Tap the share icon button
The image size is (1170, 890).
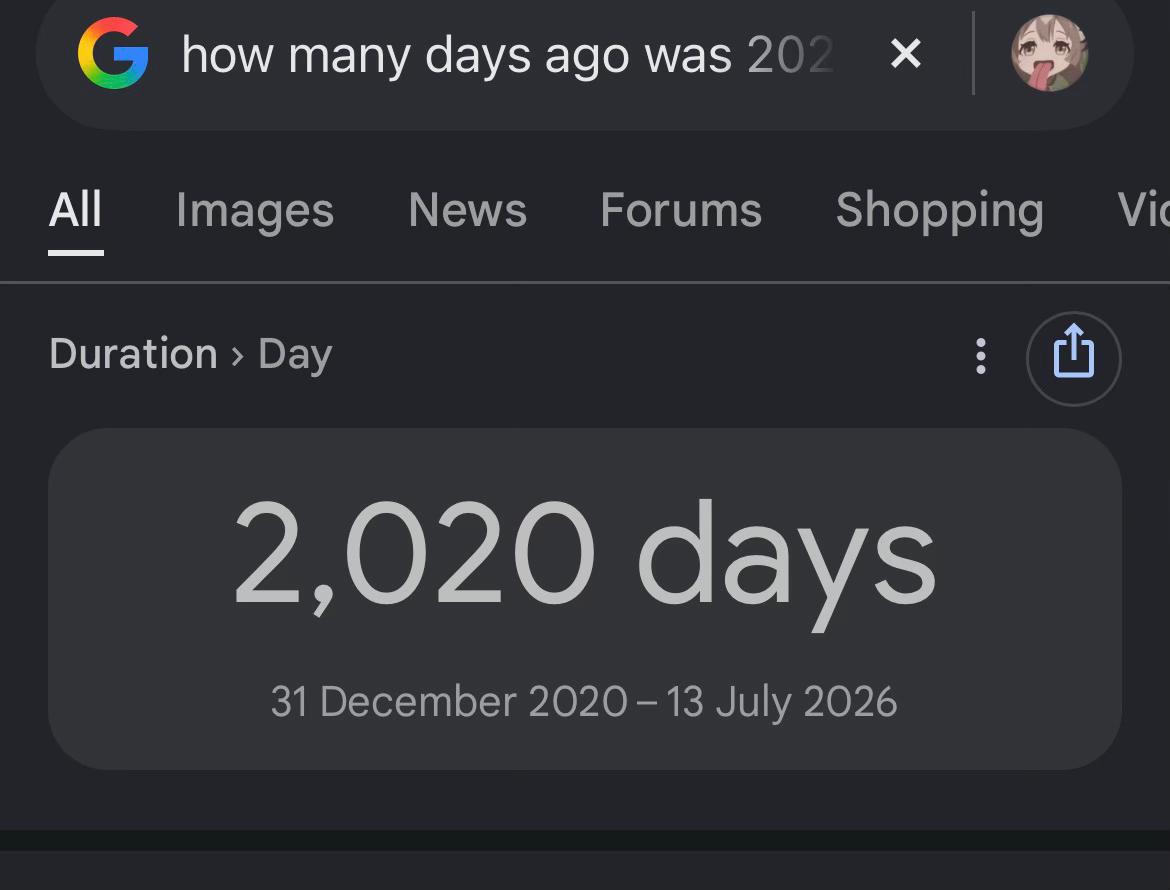tap(1074, 358)
